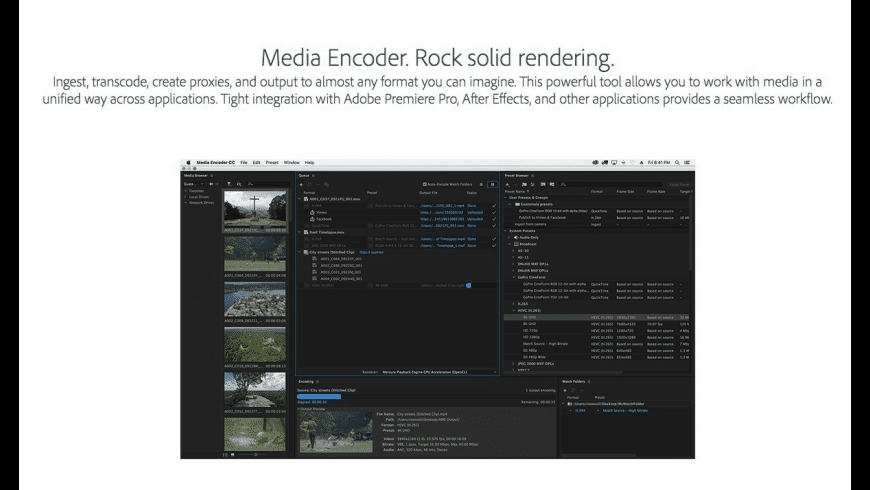The height and width of the screenshot is (490, 870).
Task: Open the Window menu
Action: tap(292, 163)
